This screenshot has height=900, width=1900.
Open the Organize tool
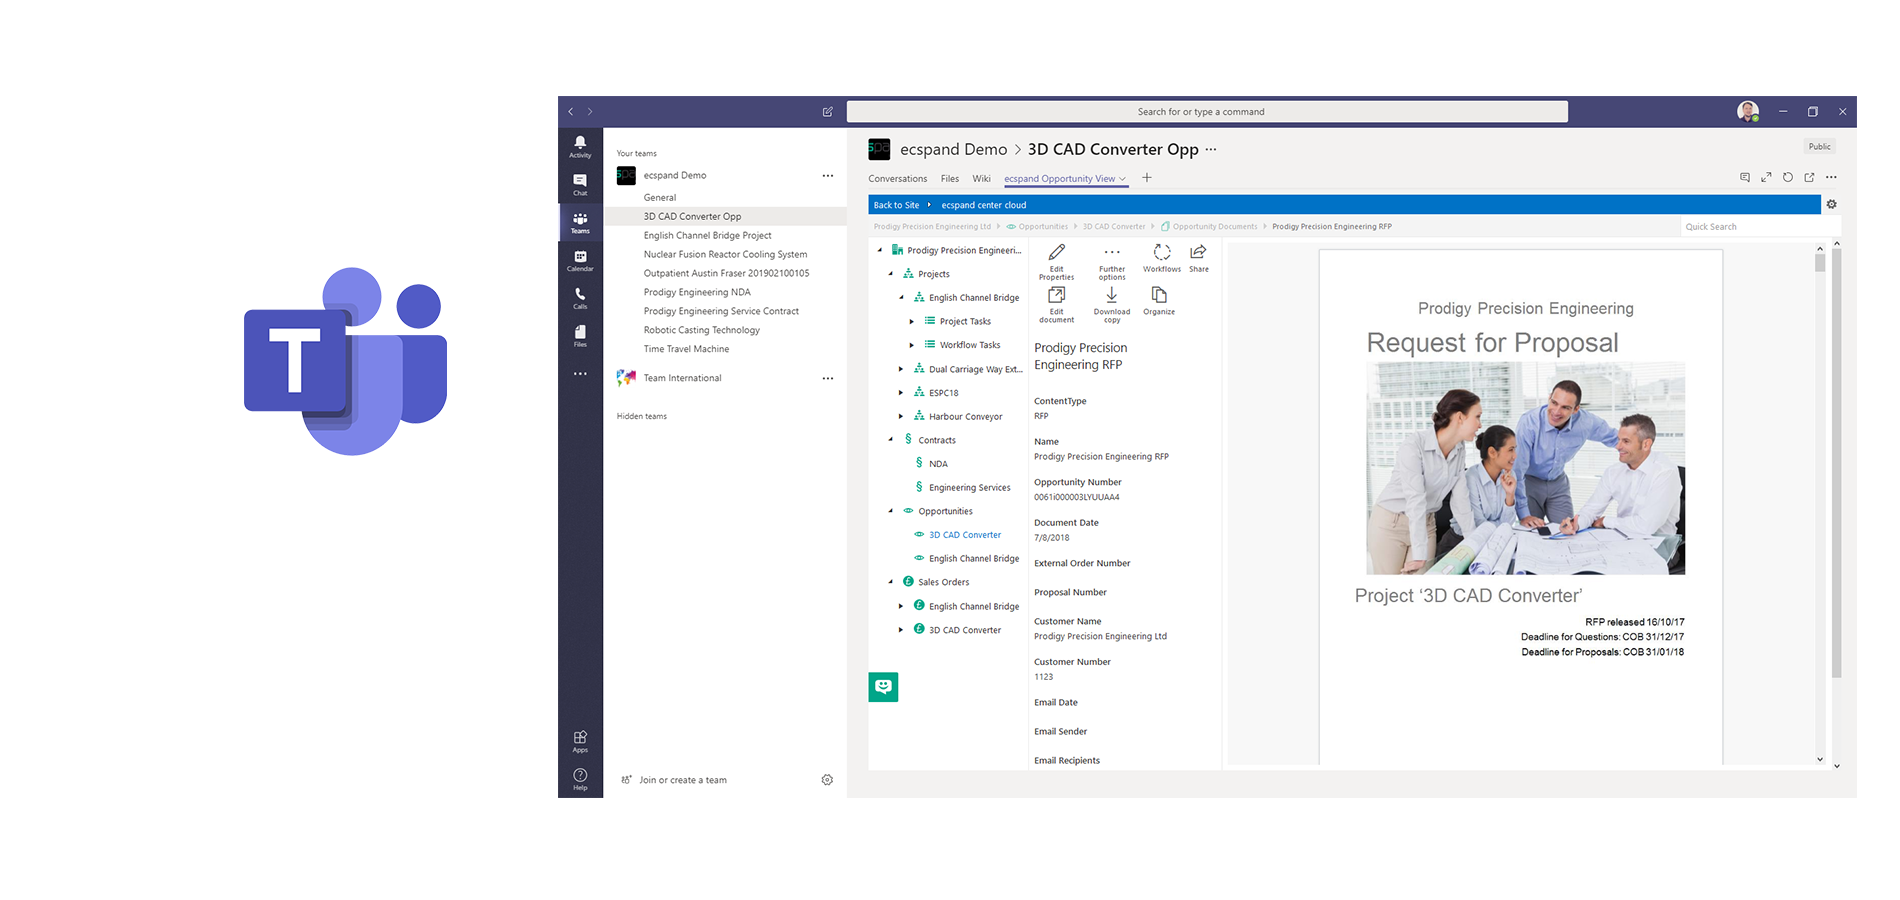(1159, 301)
